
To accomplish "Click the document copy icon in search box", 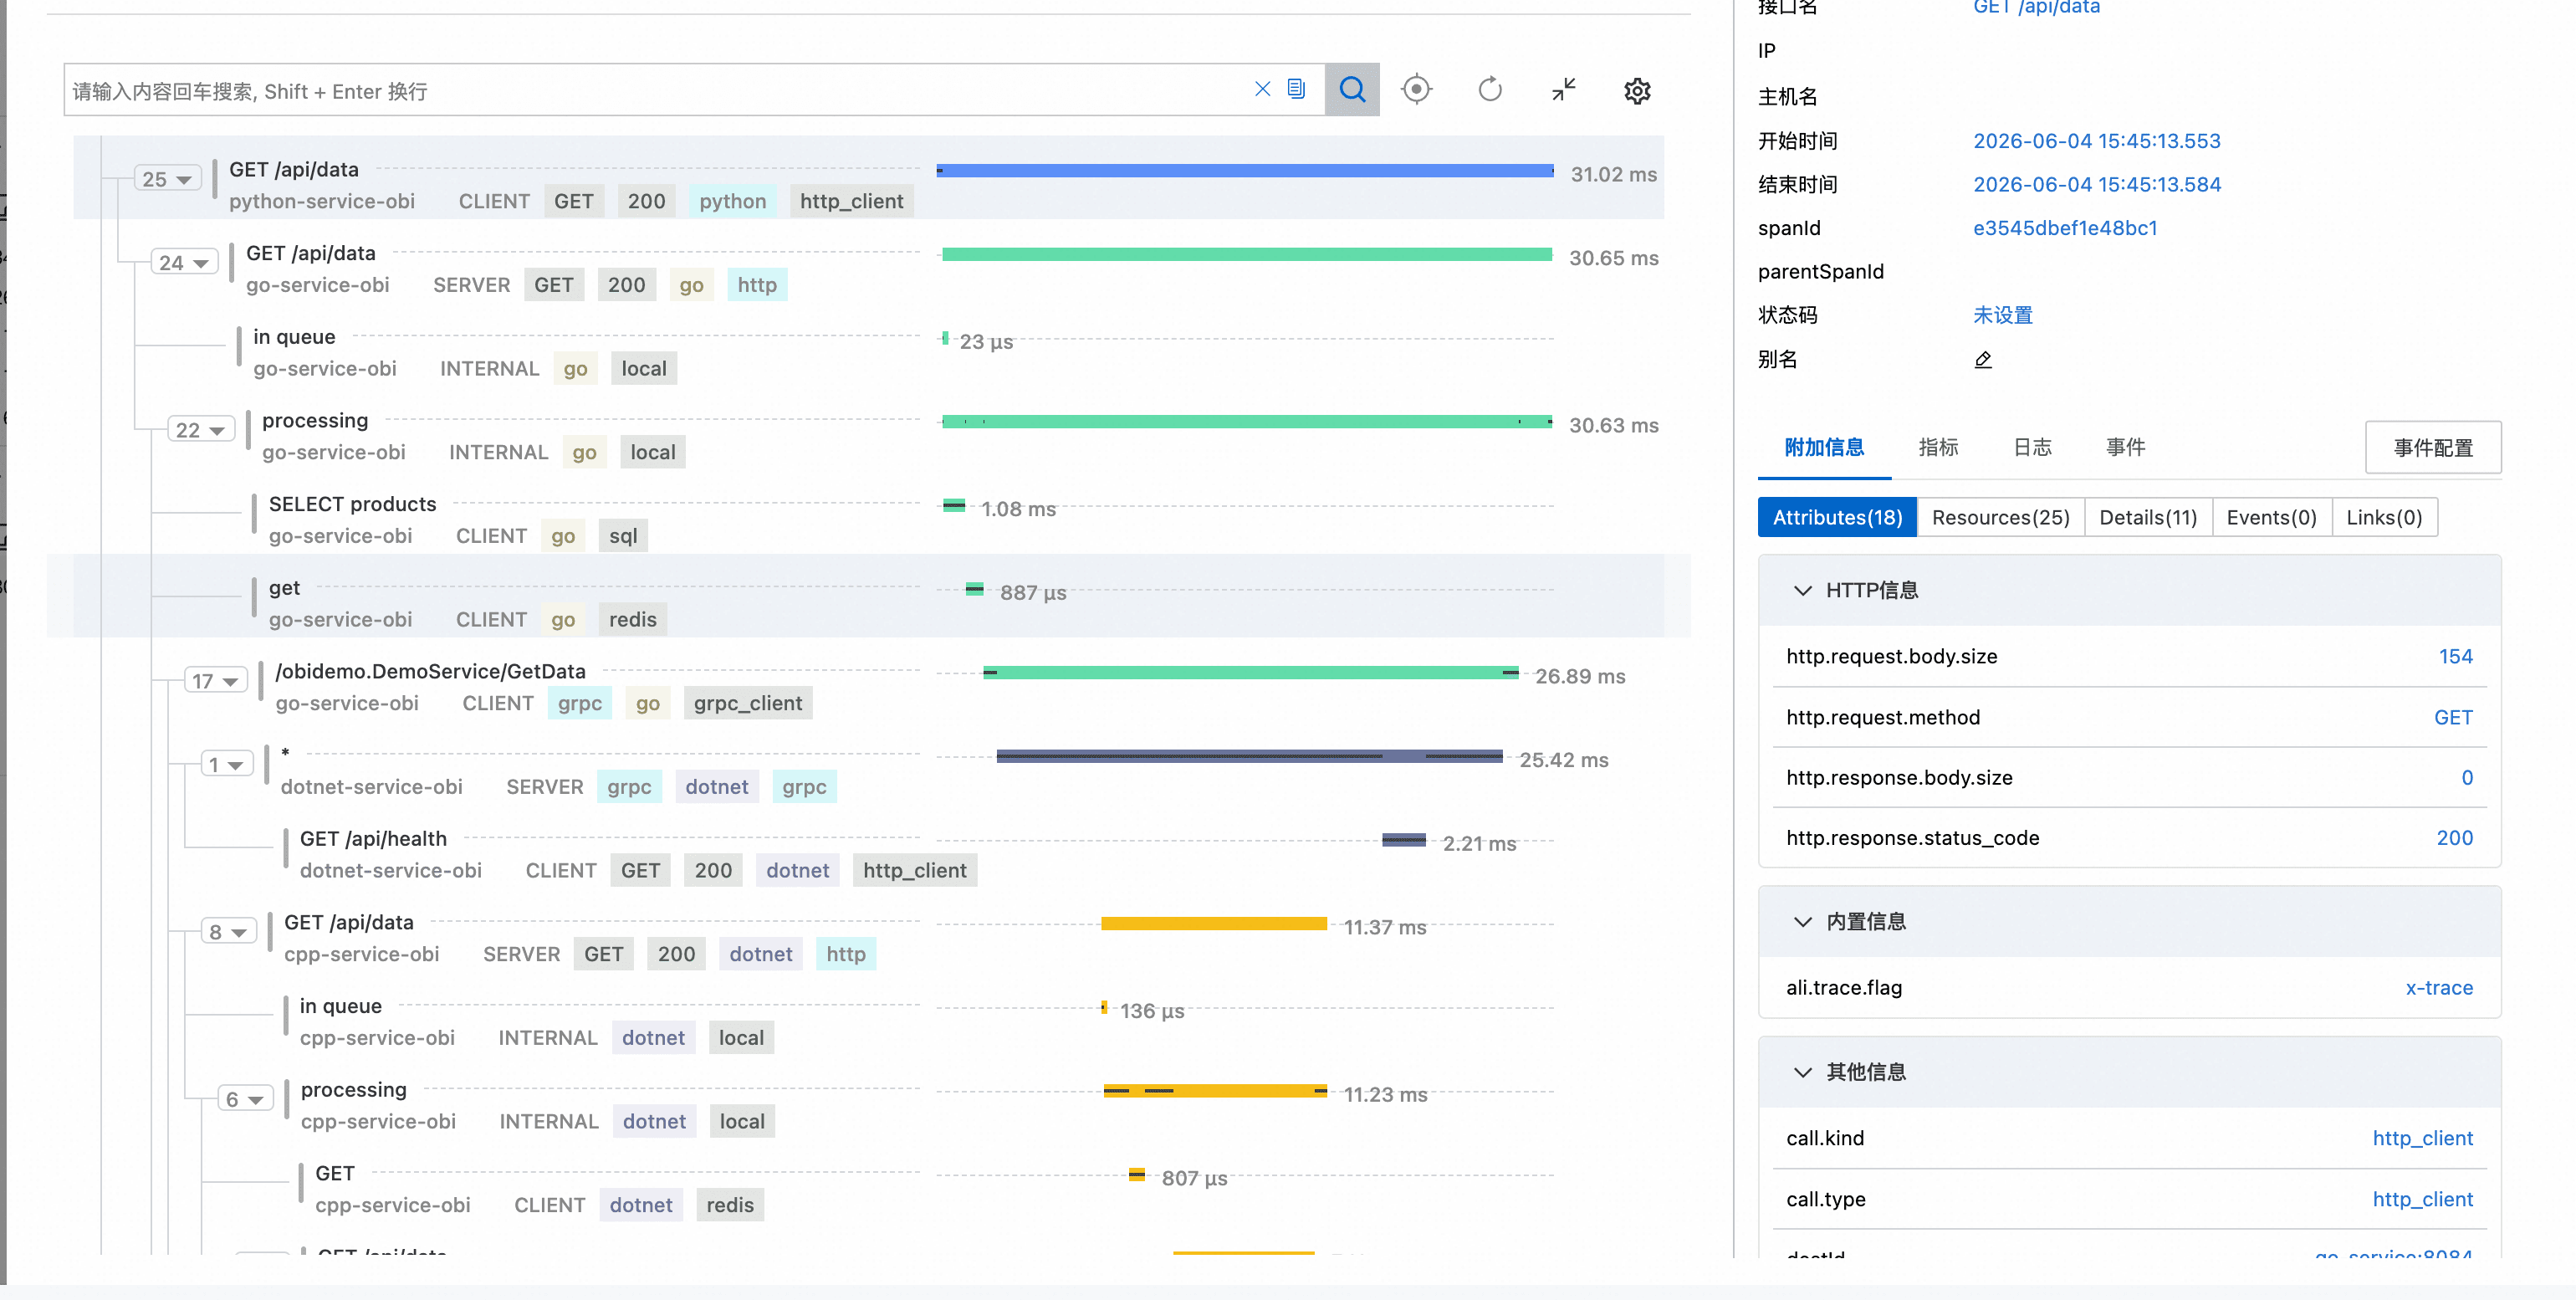I will [1296, 90].
